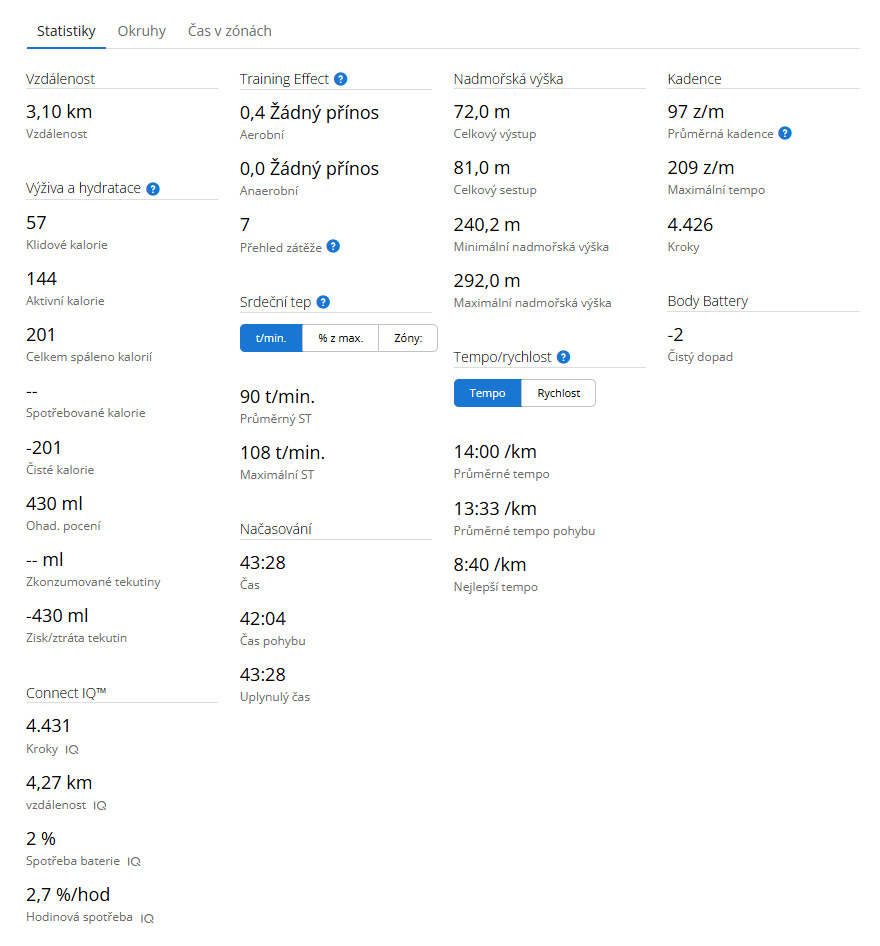Open help icon next to Výživa a hydratace

(x=153, y=189)
